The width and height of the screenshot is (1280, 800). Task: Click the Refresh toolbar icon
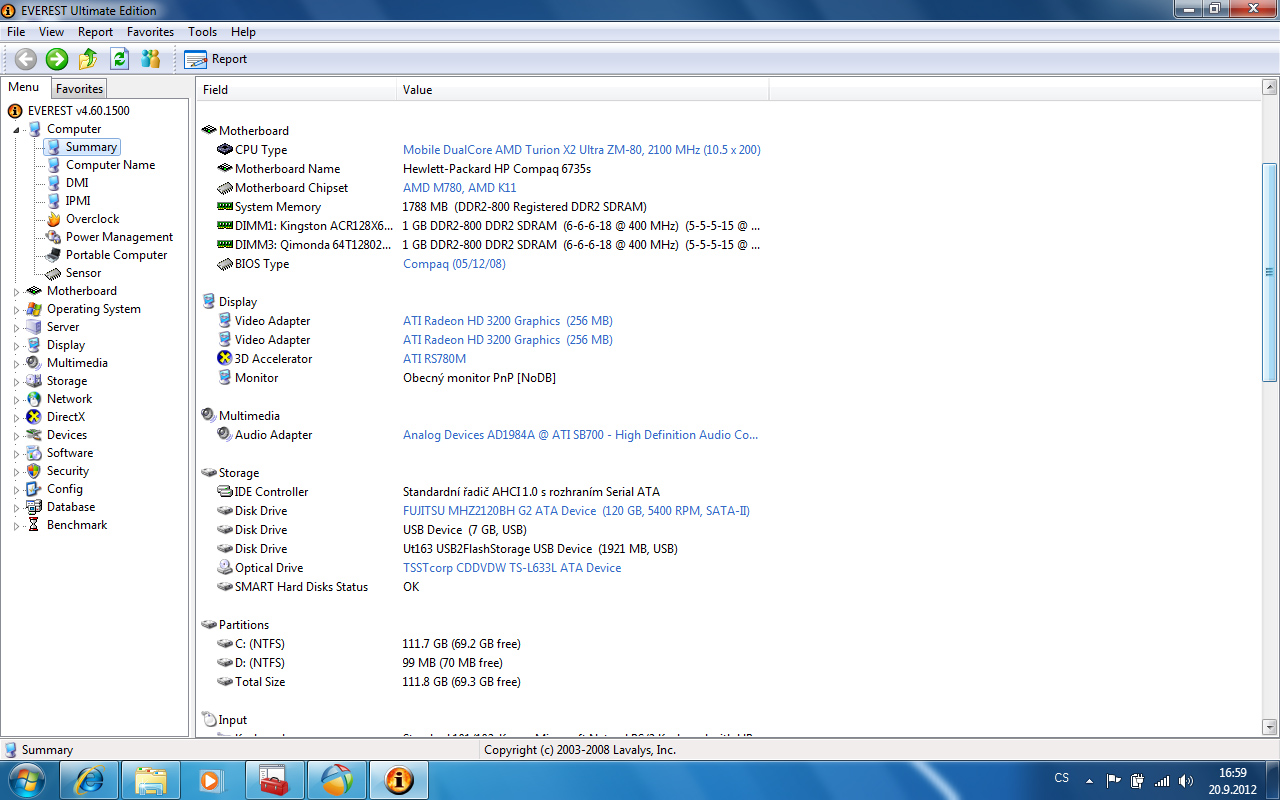point(119,59)
